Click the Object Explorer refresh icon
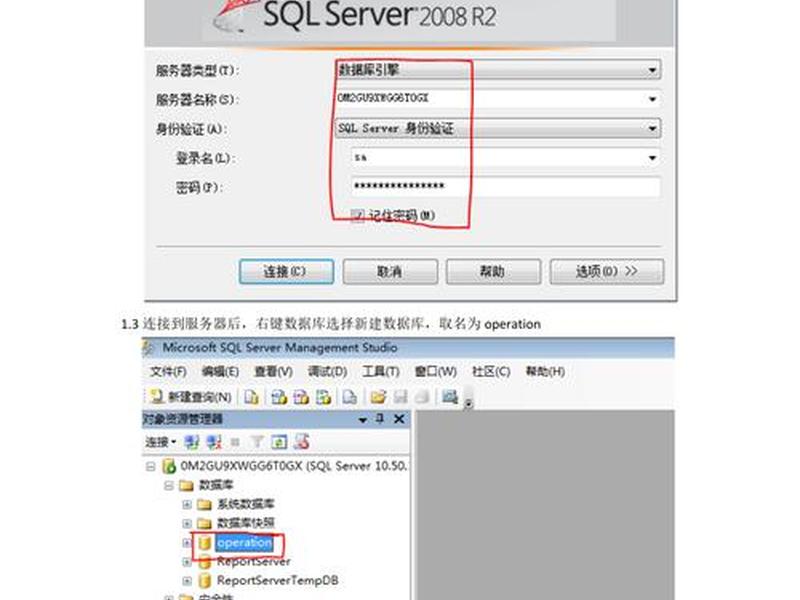Screen dimensions: 800x600 279,442
